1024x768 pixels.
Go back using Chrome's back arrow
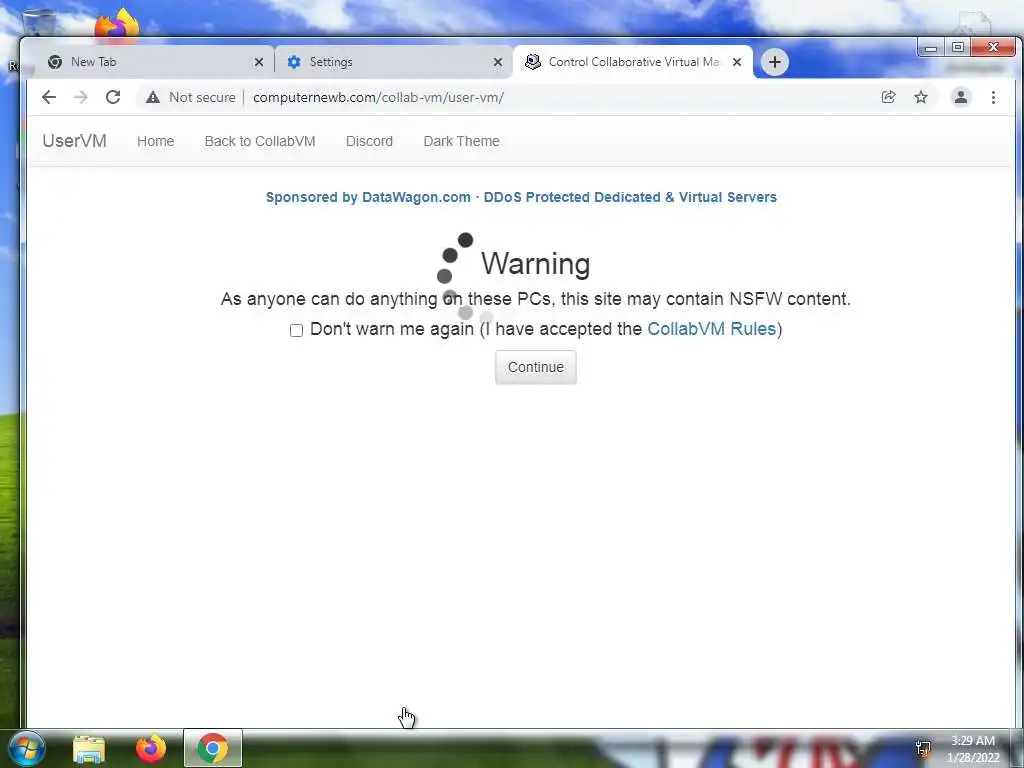coord(49,97)
